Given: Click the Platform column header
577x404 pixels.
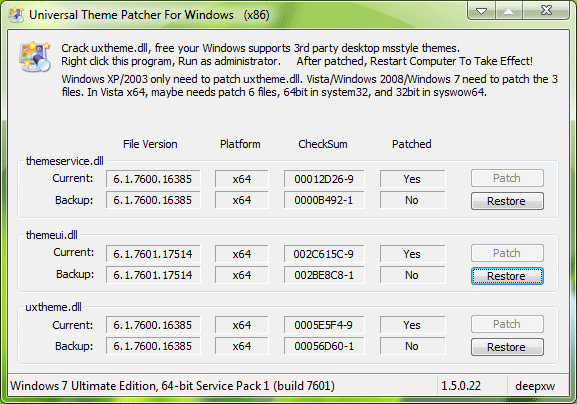Looking at the screenshot, I should (240, 144).
